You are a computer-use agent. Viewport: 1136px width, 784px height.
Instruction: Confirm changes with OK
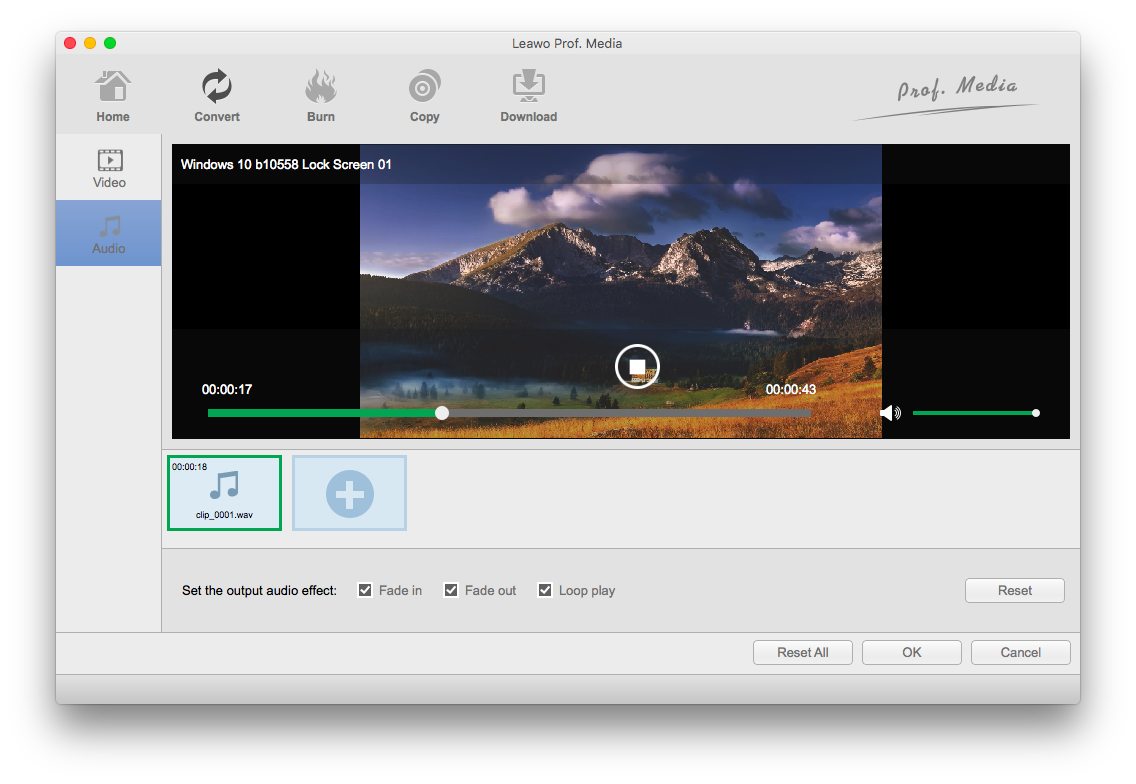point(911,653)
